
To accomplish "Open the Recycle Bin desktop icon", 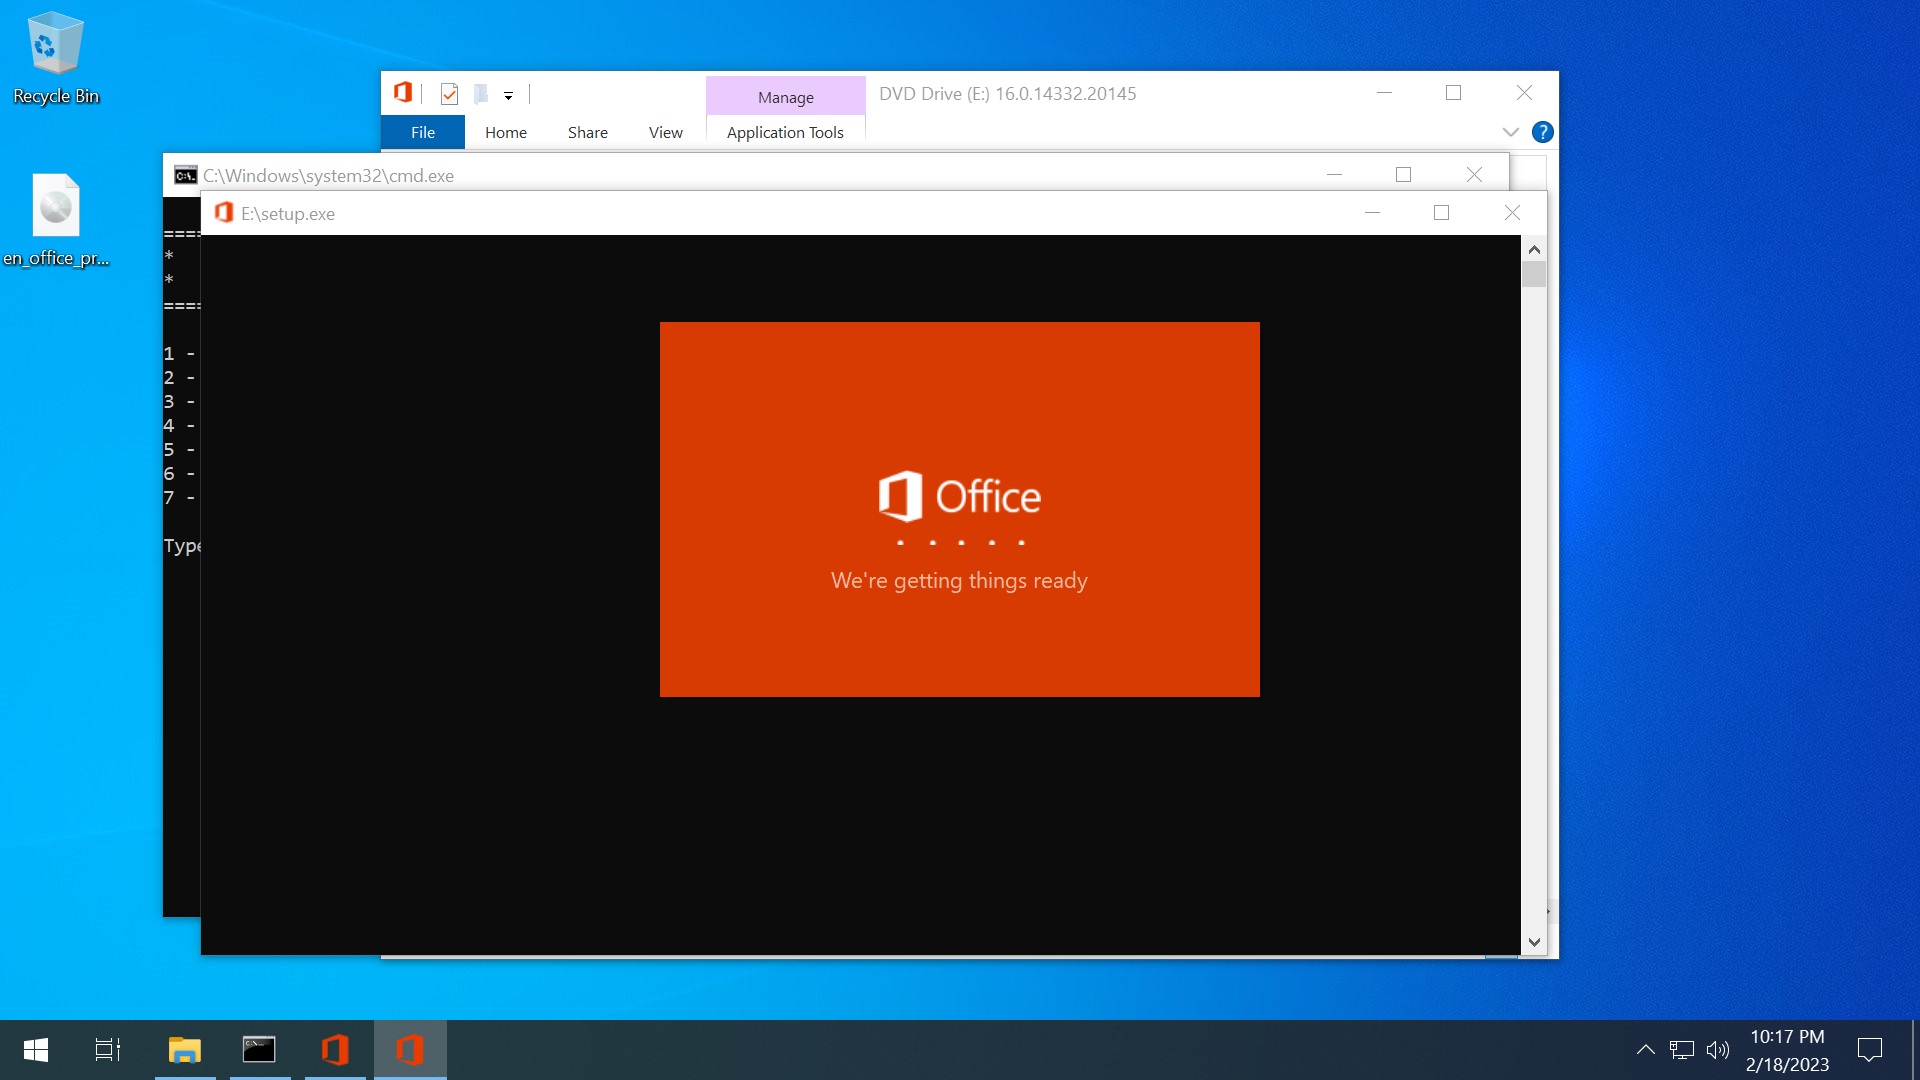I will pos(56,58).
